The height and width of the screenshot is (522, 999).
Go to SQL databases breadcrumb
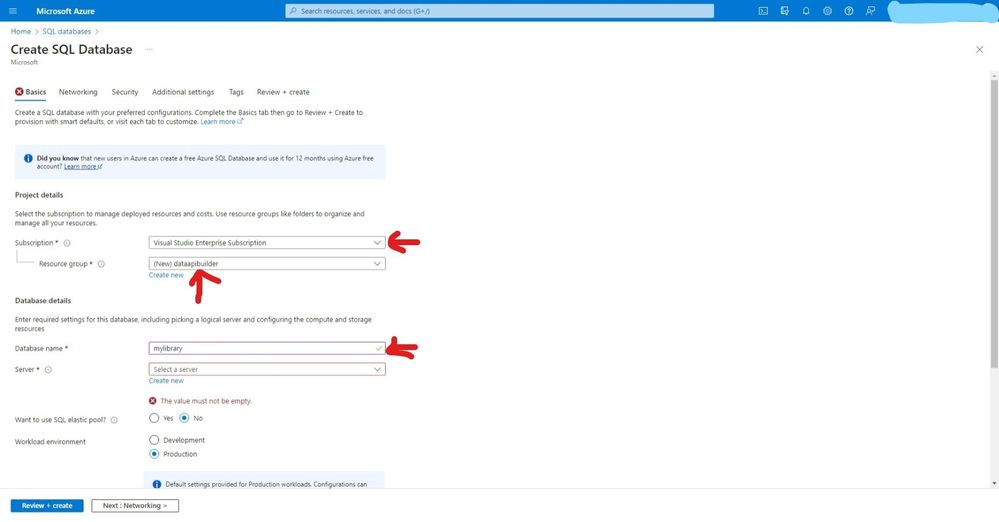point(66,31)
